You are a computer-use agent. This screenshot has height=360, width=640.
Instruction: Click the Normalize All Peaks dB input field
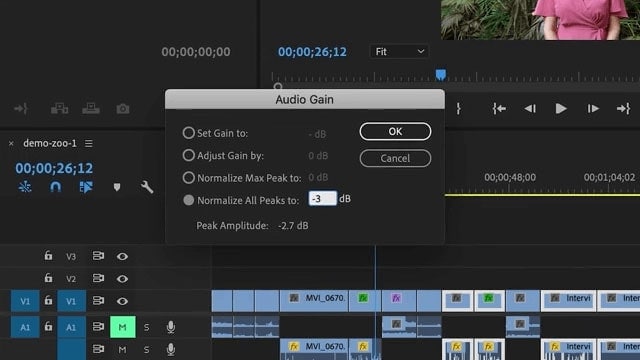coord(322,198)
